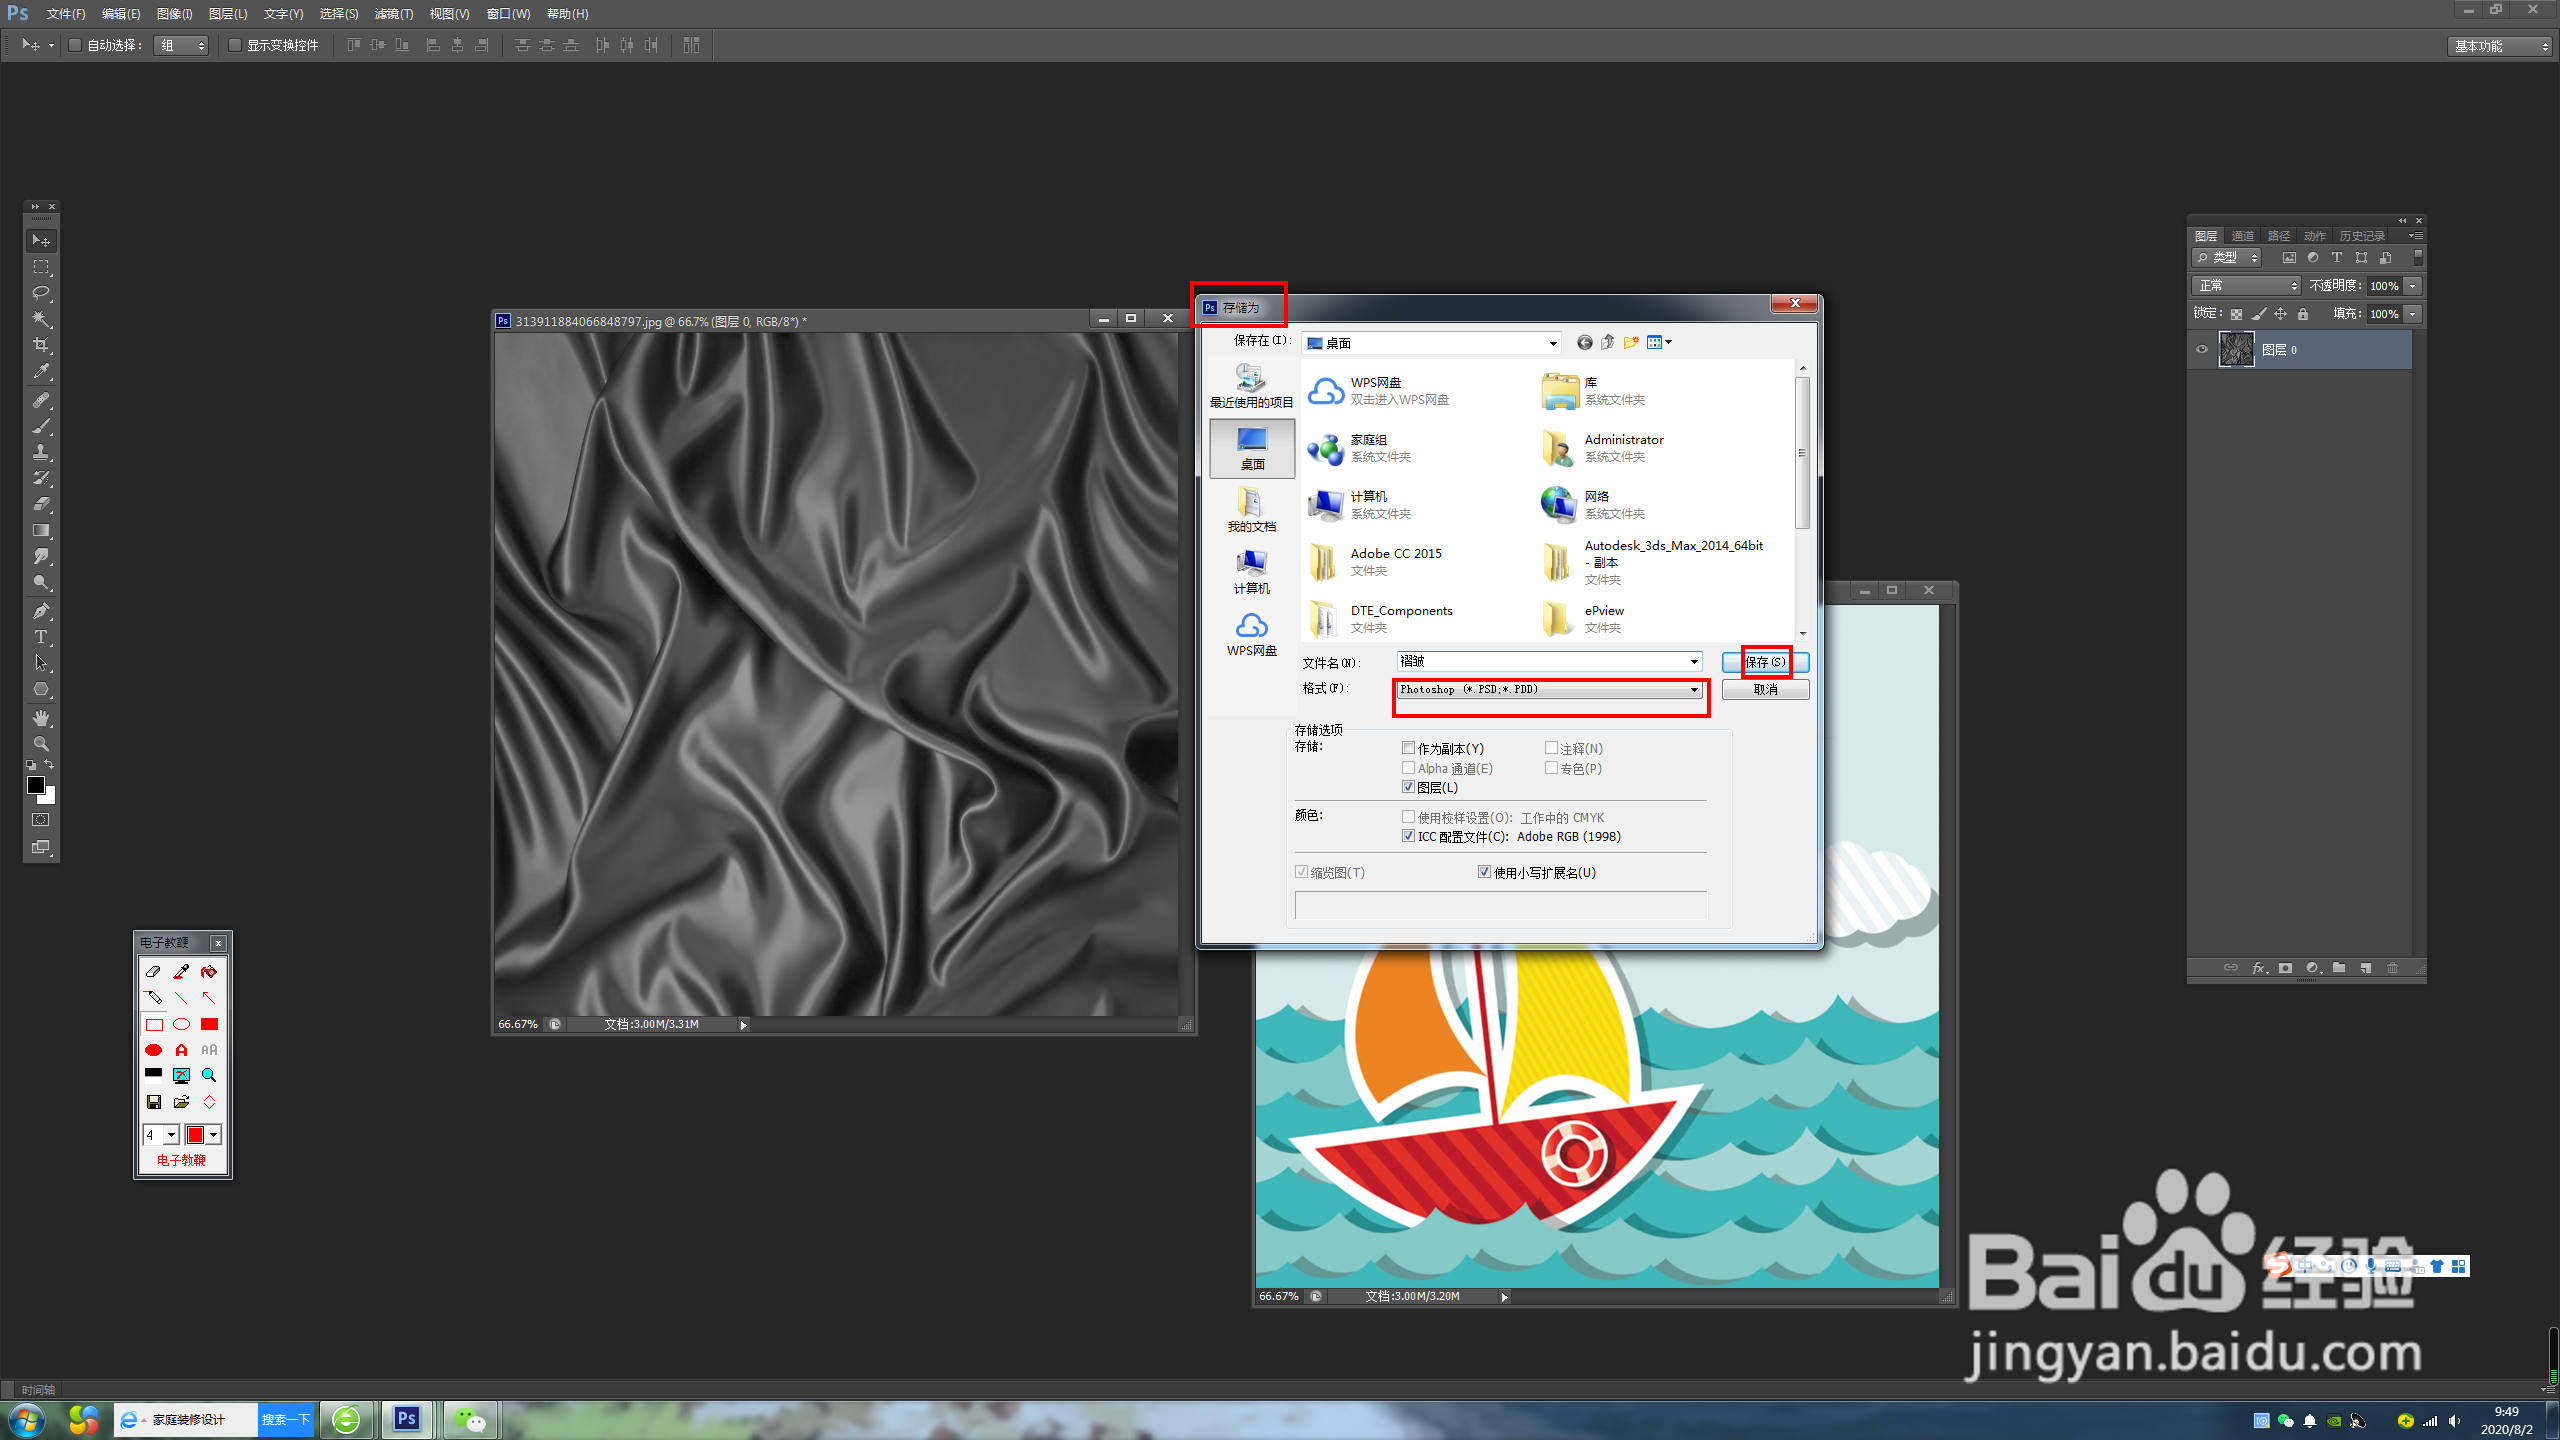The height and width of the screenshot is (1440, 2560).
Task: Click WPS网盘 in save dialog sidebar
Action: 1251,635
